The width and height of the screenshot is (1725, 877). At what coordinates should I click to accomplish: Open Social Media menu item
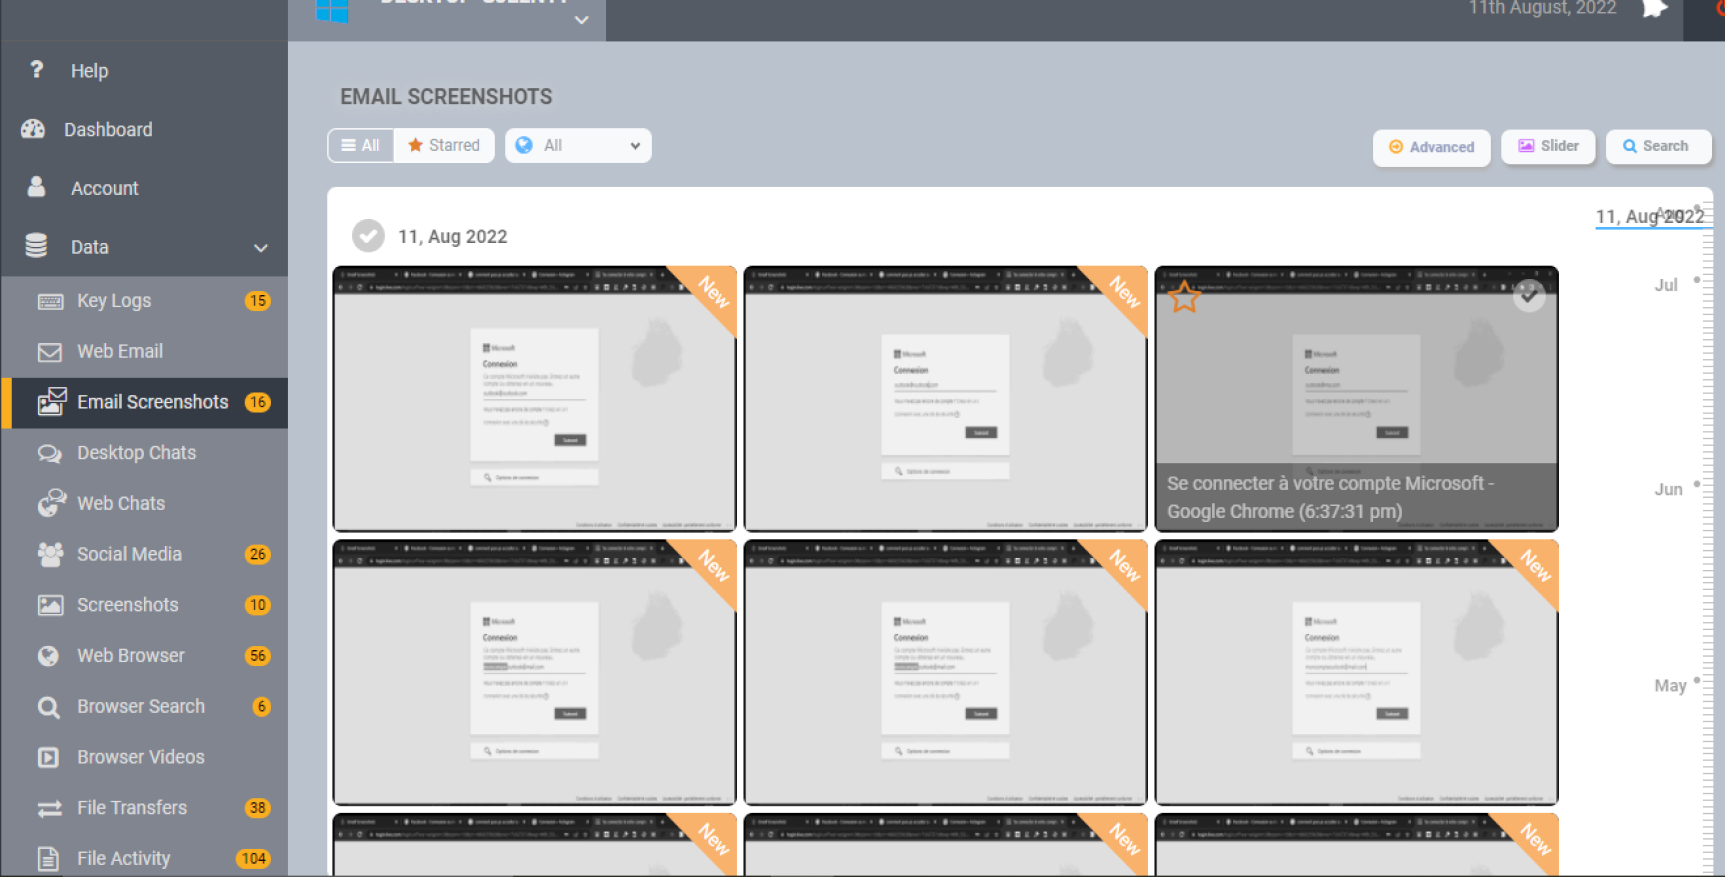pos(144,554)
